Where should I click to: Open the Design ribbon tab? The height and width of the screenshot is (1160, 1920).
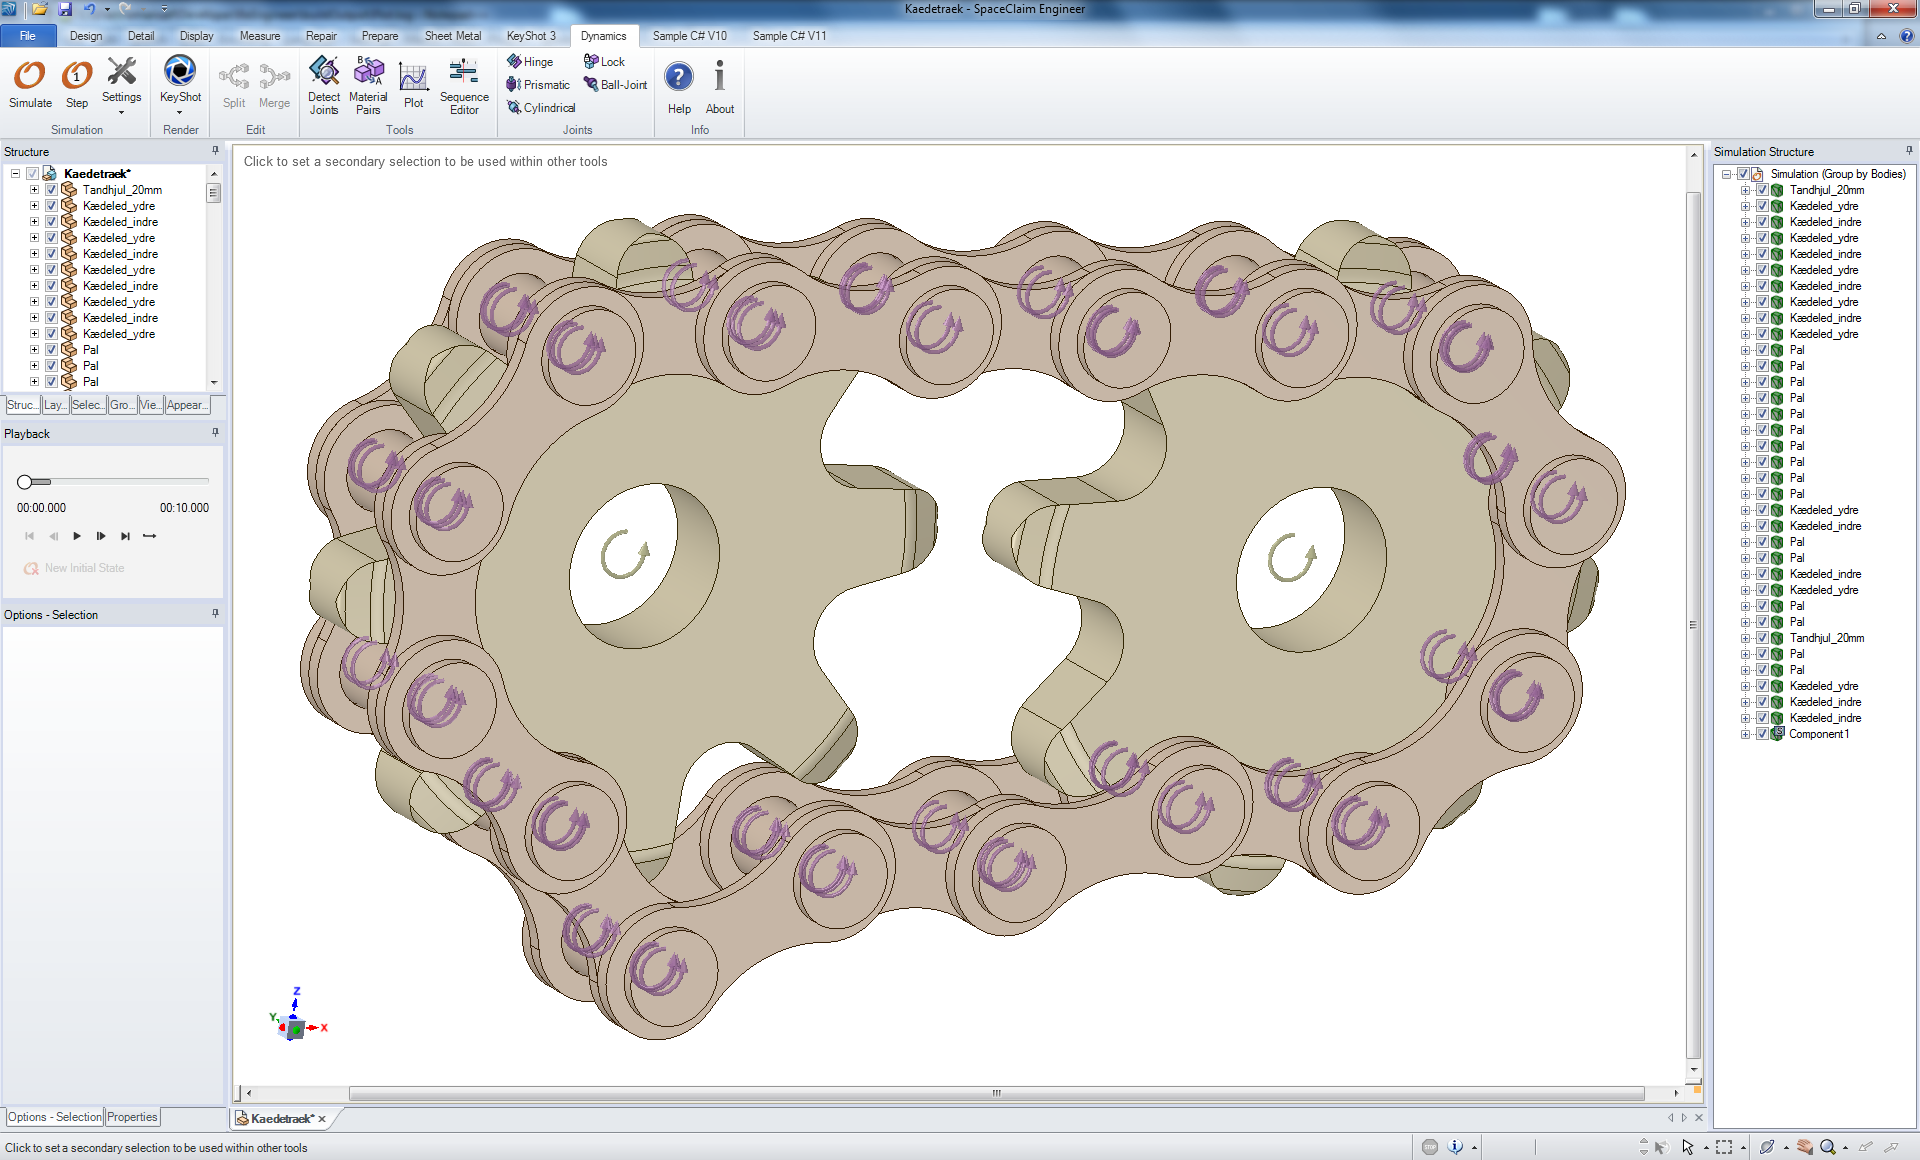pos(86,35)
